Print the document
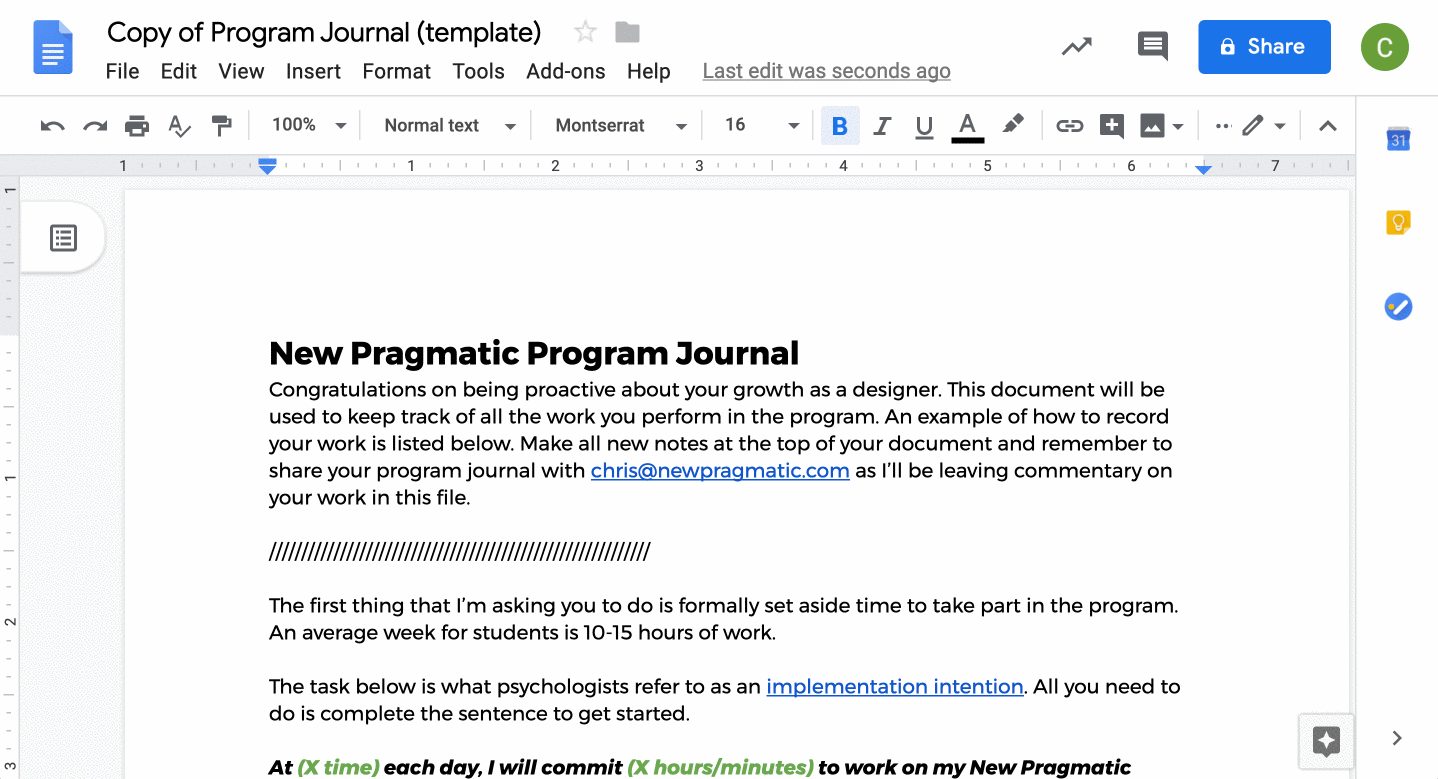This screenshot has height=779, width=1438. point(137,126)
